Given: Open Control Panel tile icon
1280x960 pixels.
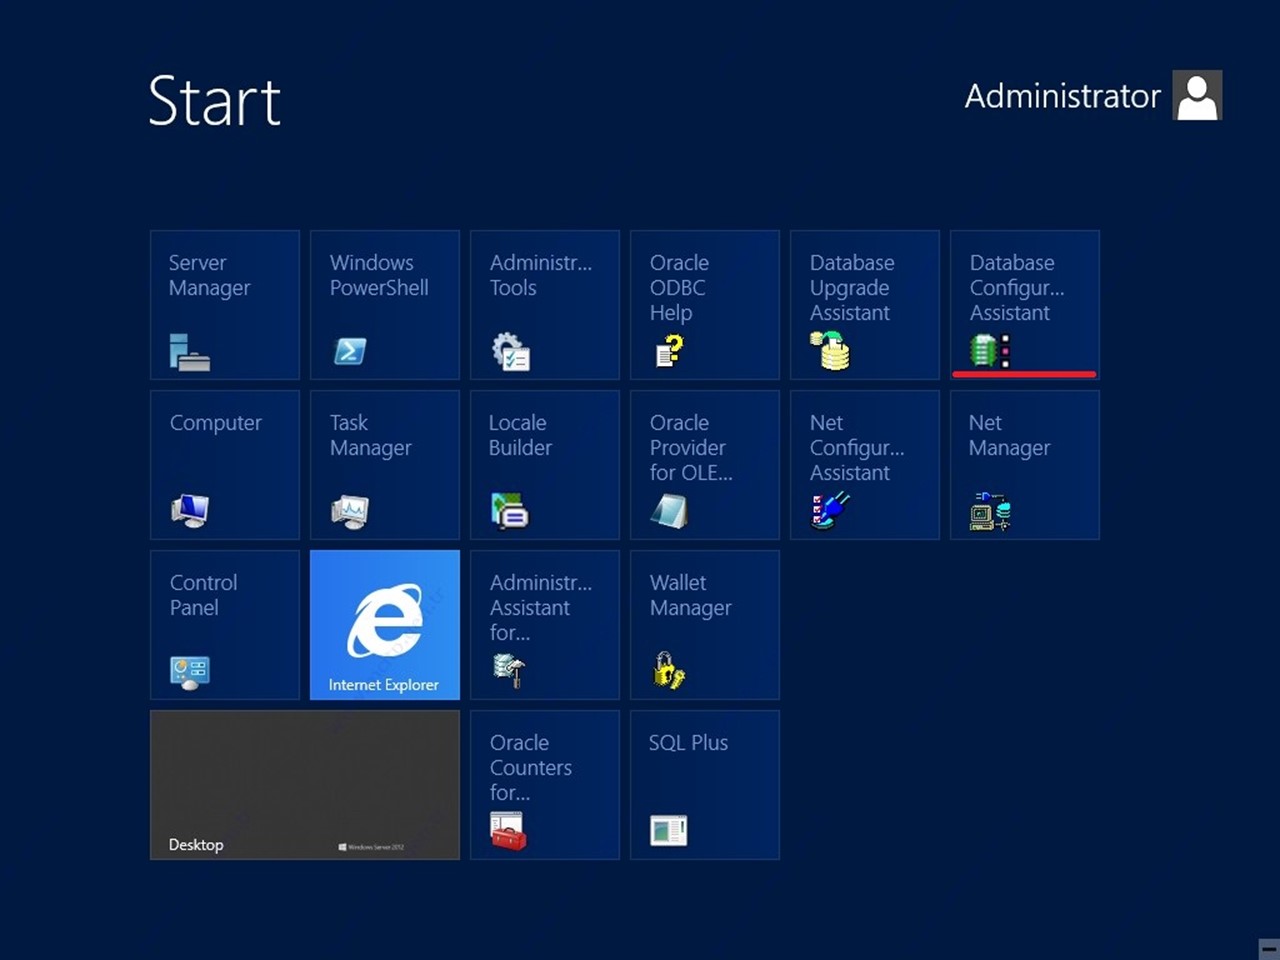Looking at the screenshot, I should [x=190, y=672].
